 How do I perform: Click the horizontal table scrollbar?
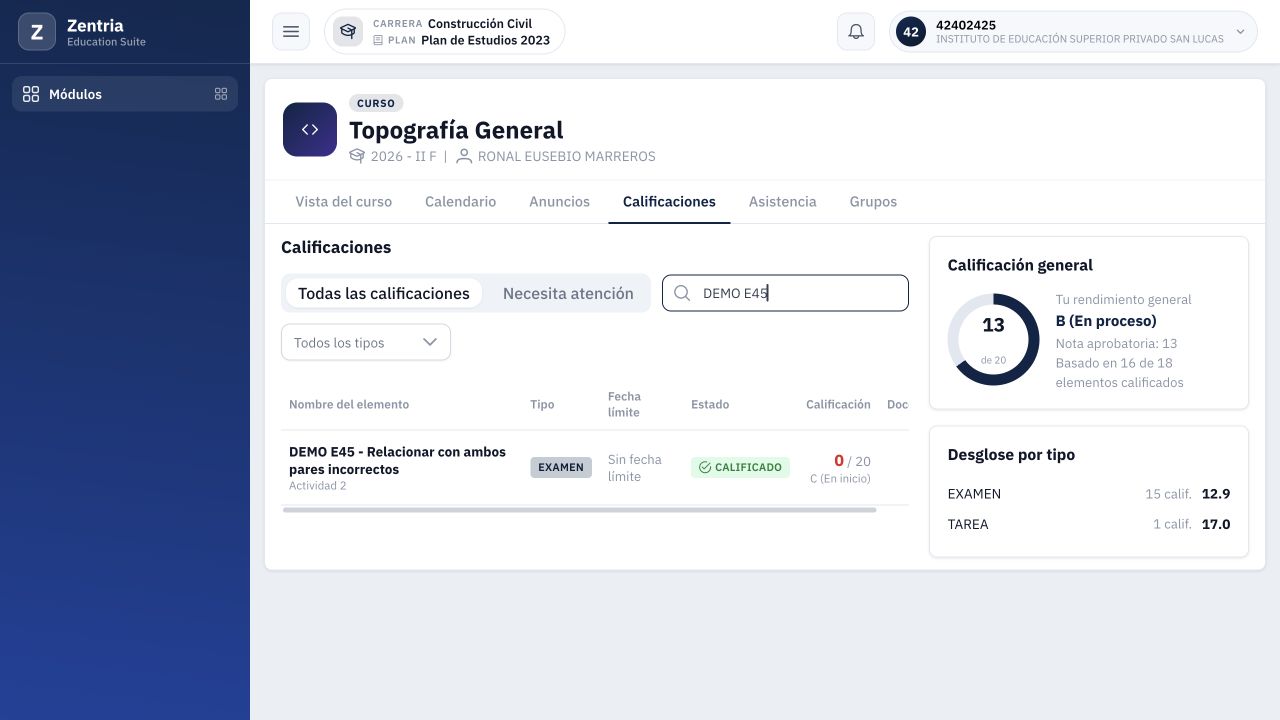[x=580, y=510]
